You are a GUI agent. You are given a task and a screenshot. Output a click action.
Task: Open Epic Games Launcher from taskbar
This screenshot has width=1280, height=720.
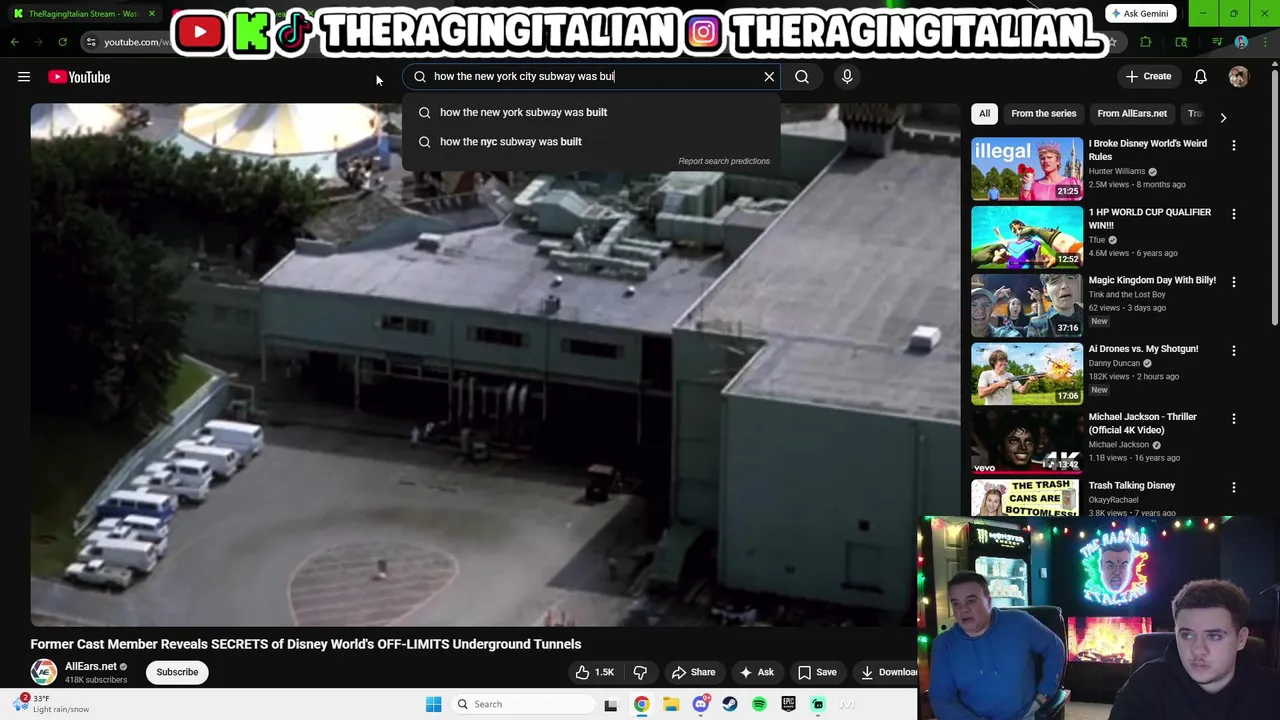pyautogui.click(x=788, y=705)
